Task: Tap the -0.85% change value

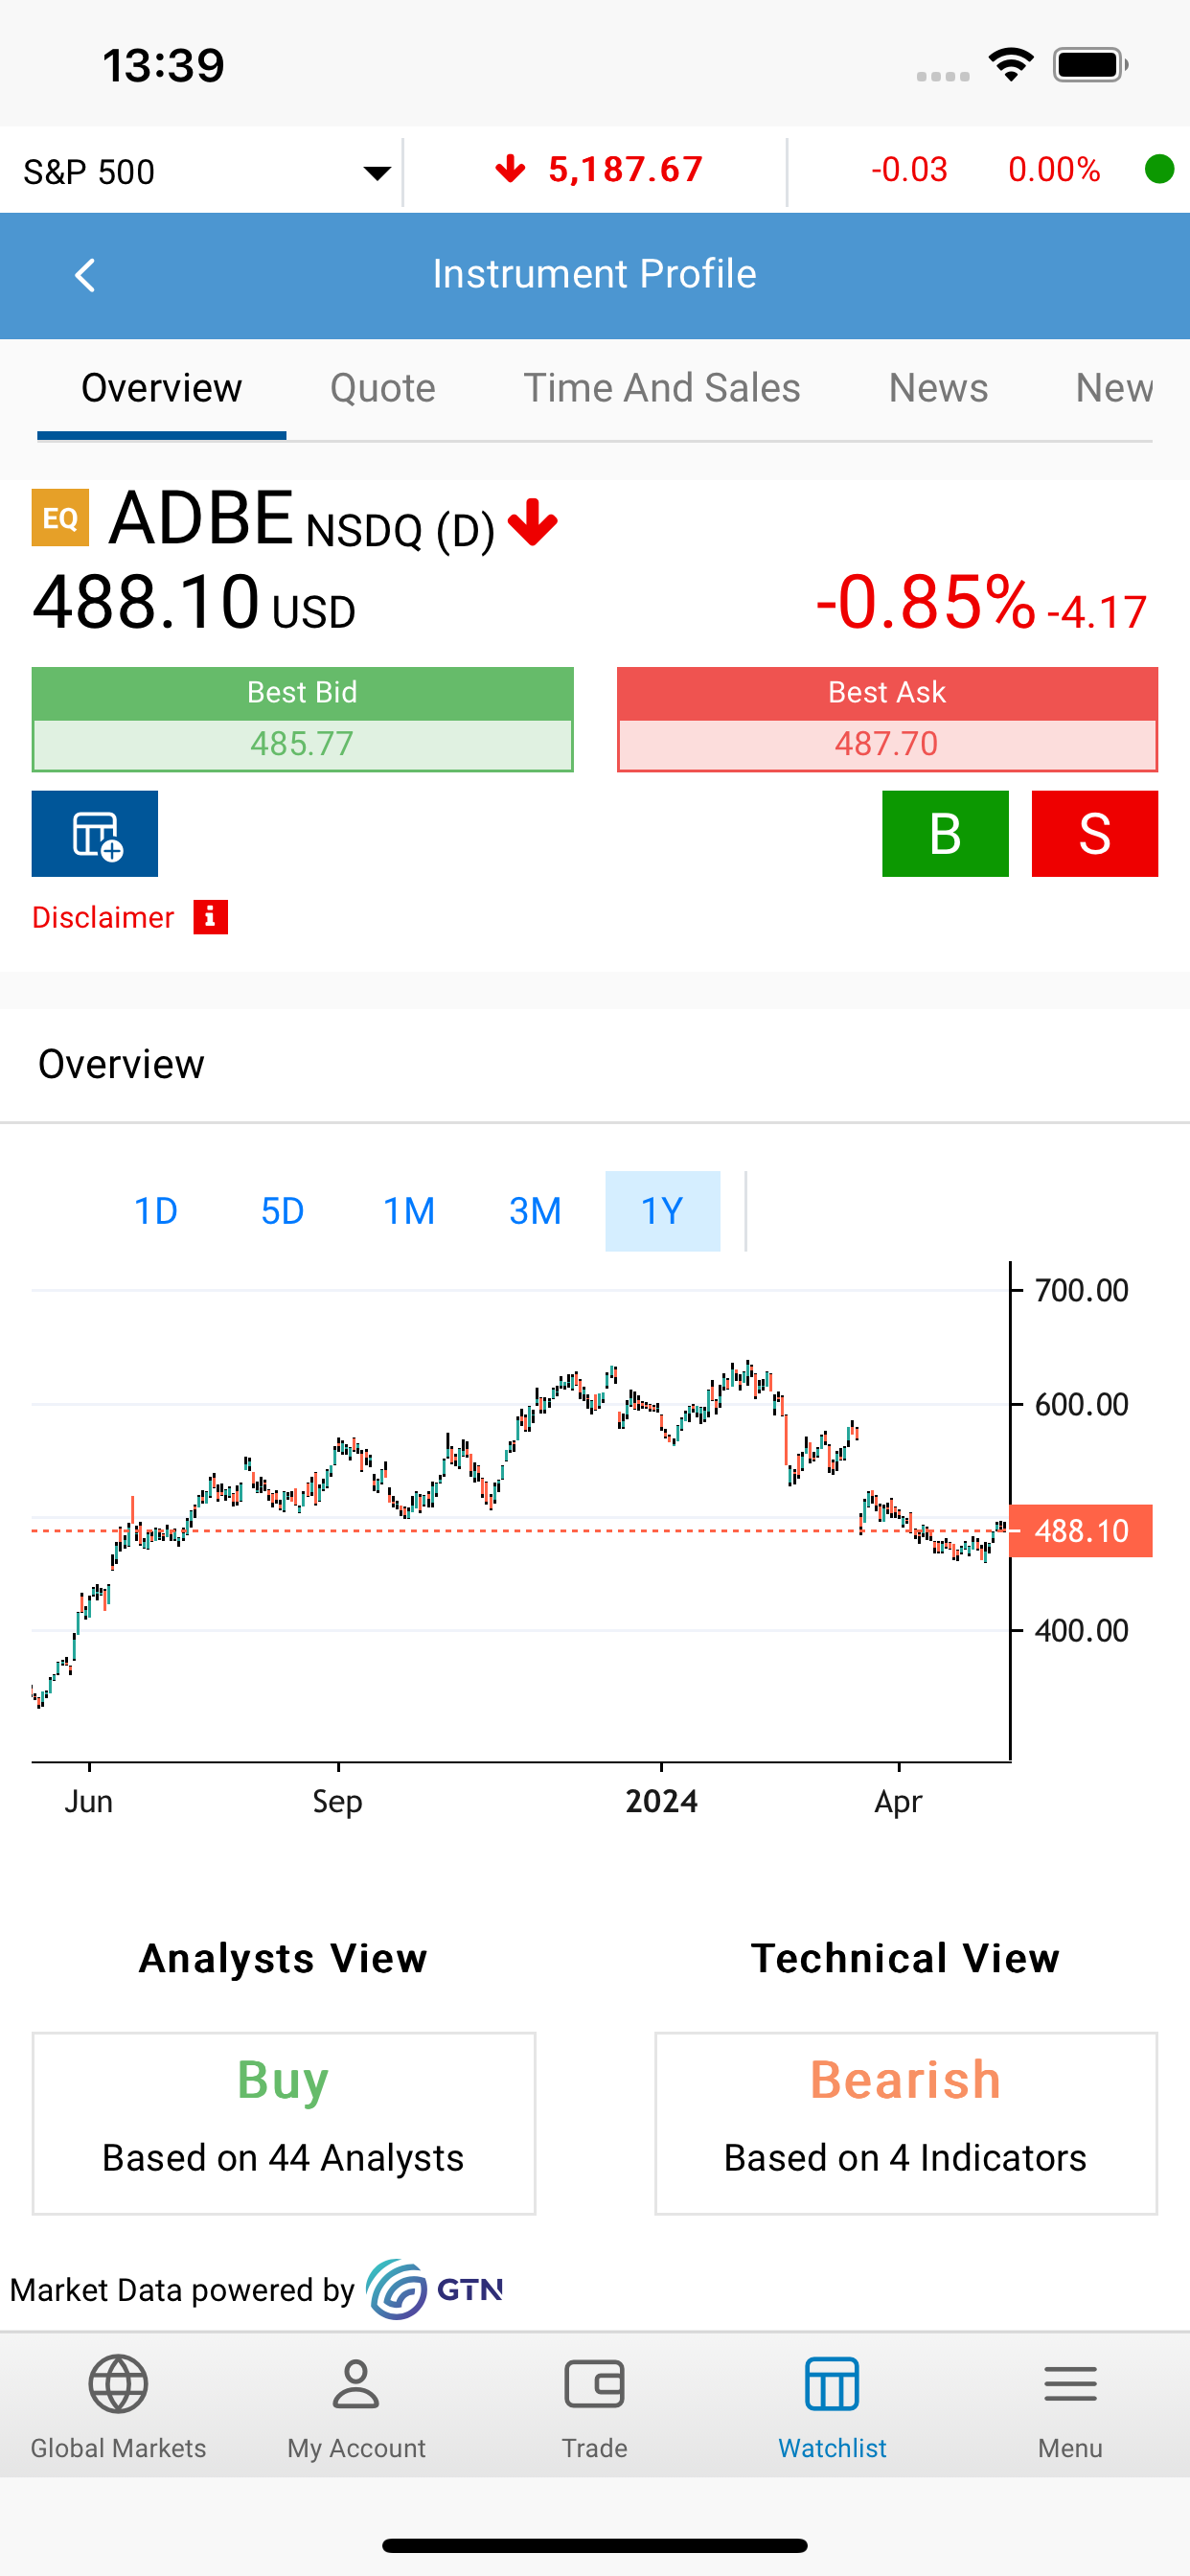Action: tap(925, 602)
